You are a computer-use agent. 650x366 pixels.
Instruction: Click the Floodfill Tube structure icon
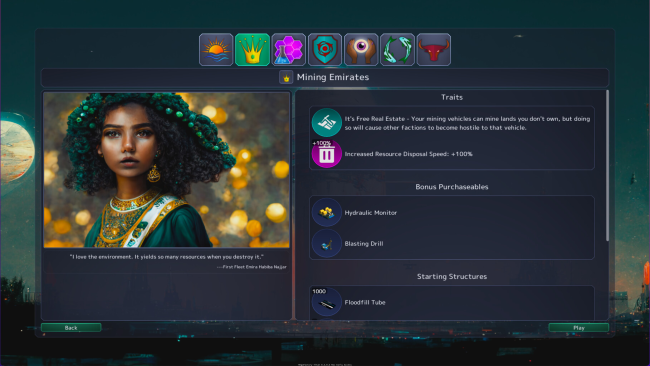pyautogui.click(x=327, y=303)
